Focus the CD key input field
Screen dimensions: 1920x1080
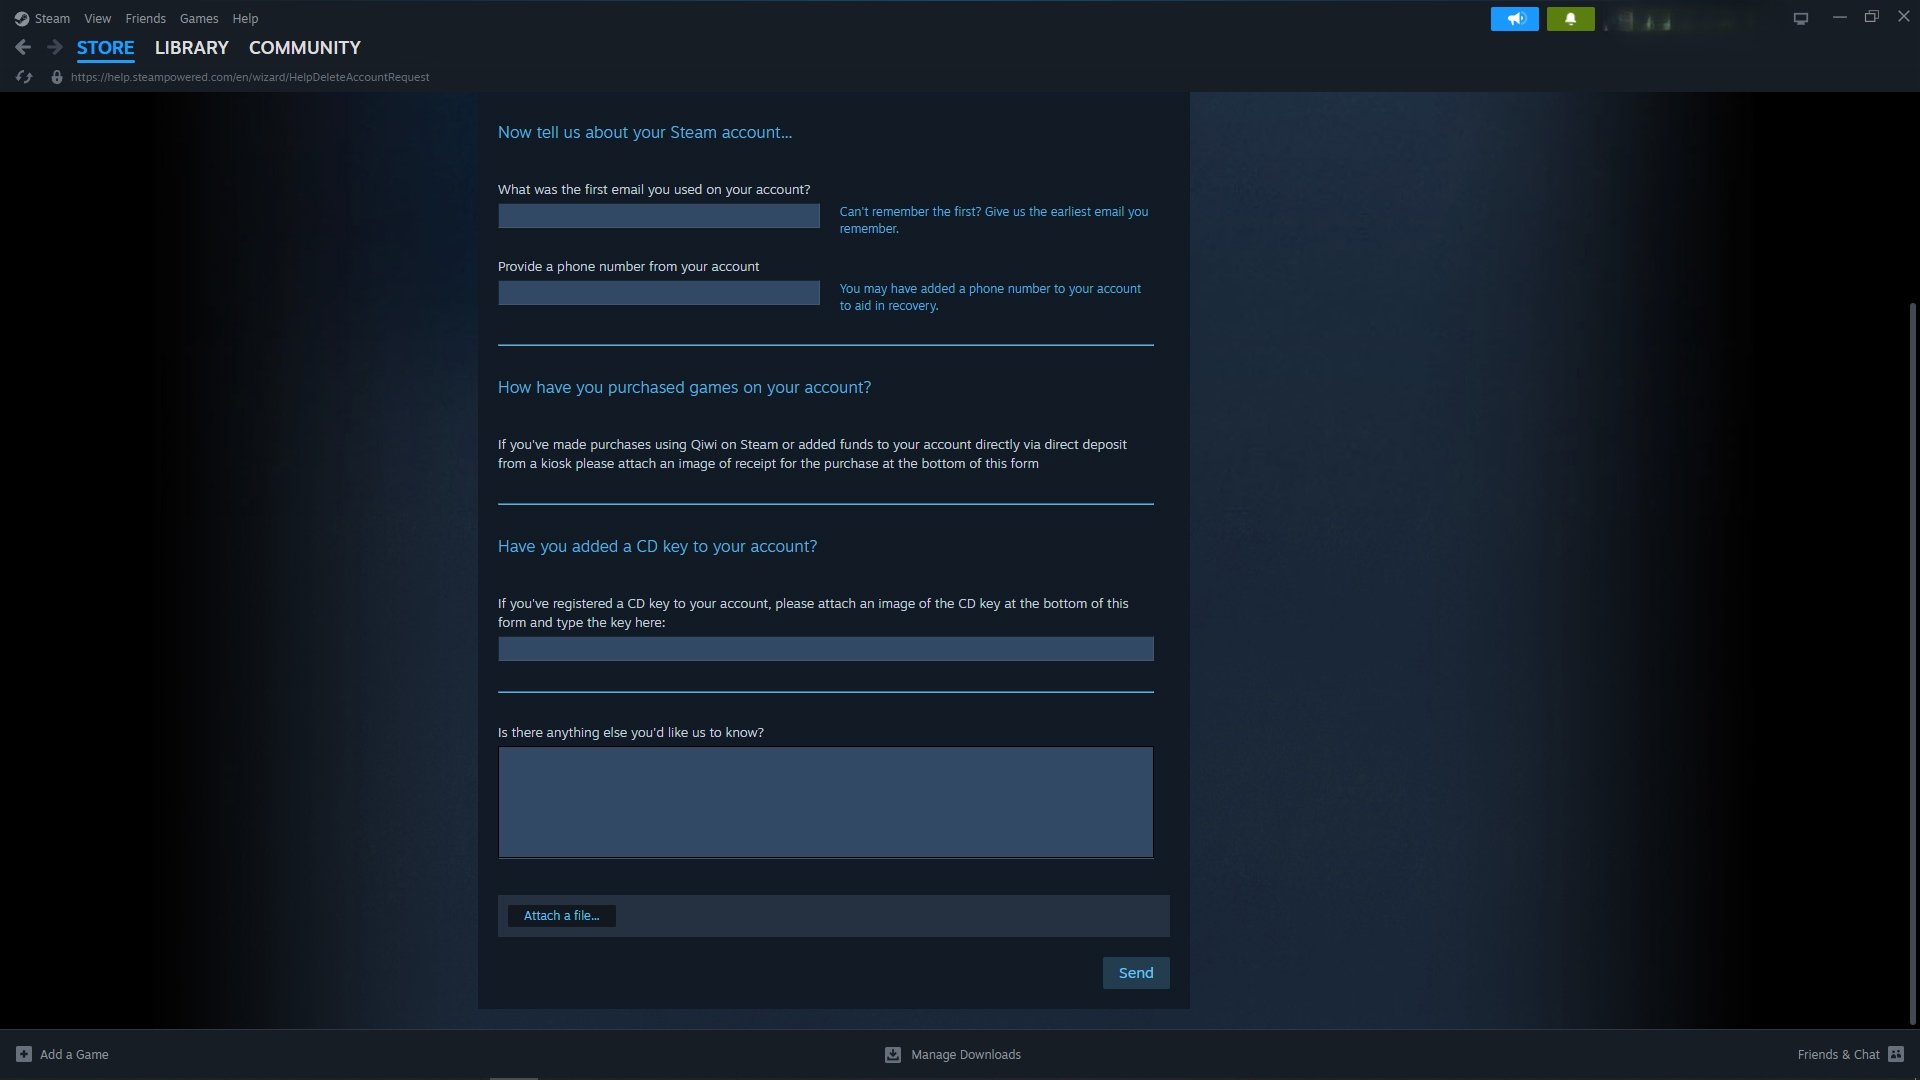click(x=826, y=649)
